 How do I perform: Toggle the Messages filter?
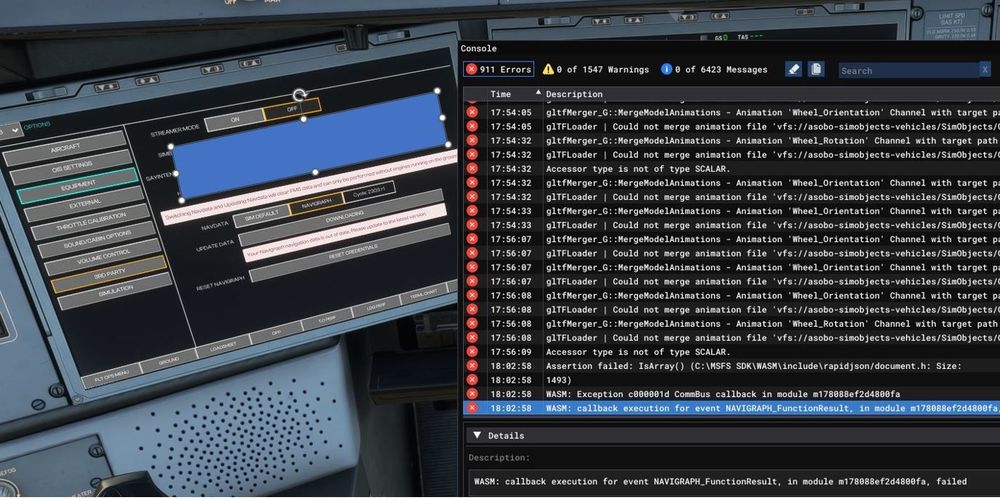point(714,70)
